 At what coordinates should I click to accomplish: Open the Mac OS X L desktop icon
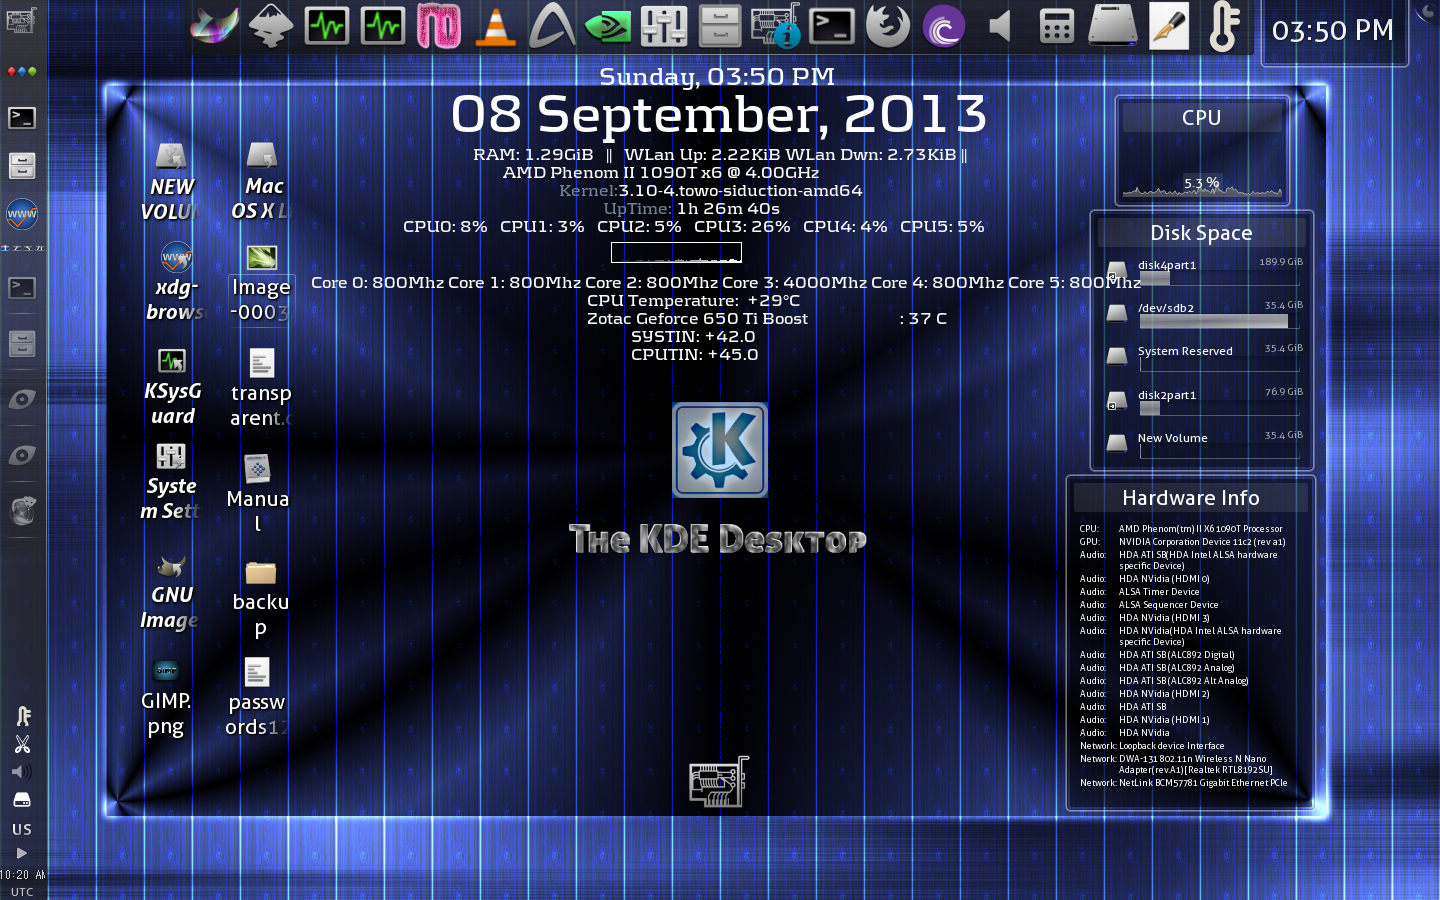pyautogui.click(x=262, y=181)
